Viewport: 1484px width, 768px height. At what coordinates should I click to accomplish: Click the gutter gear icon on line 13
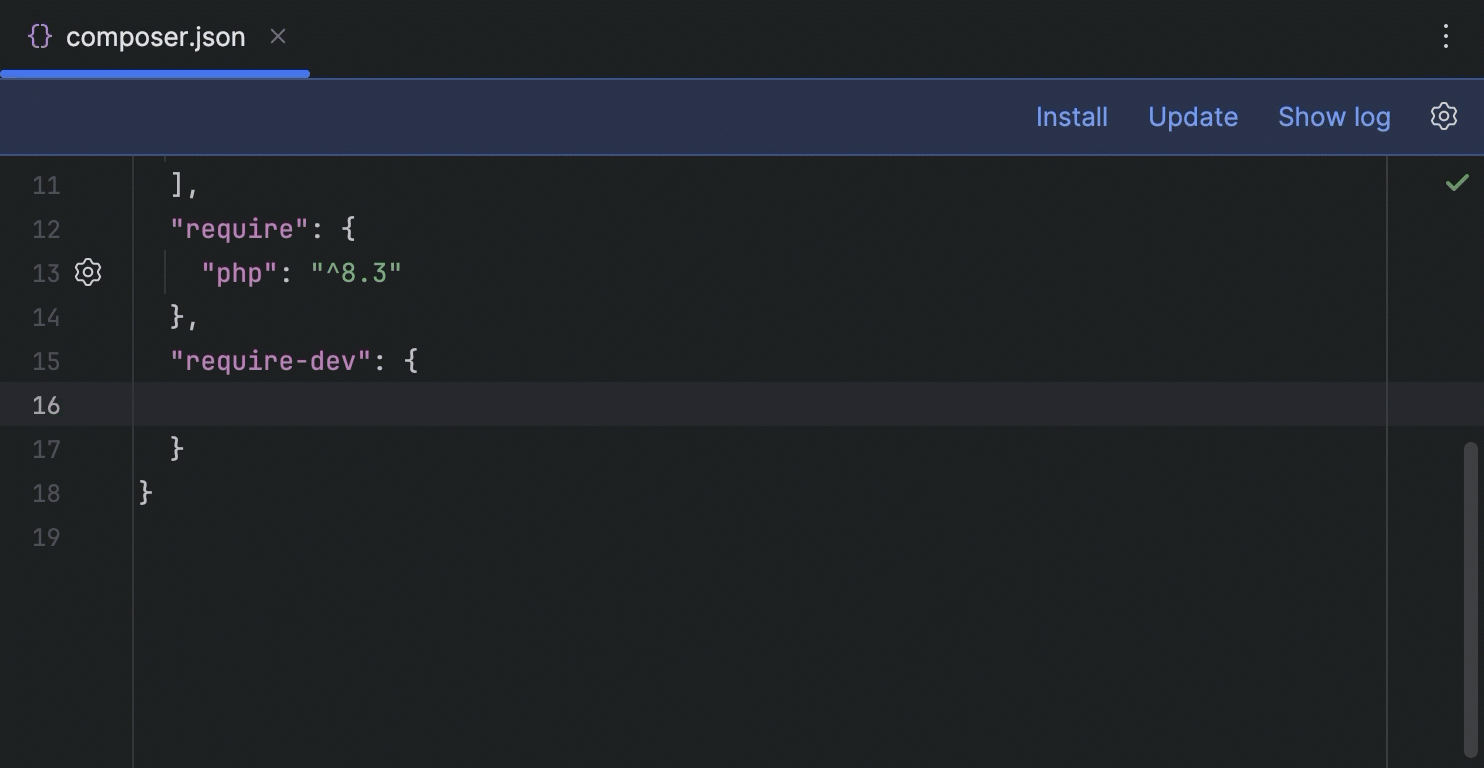point(88,272)
